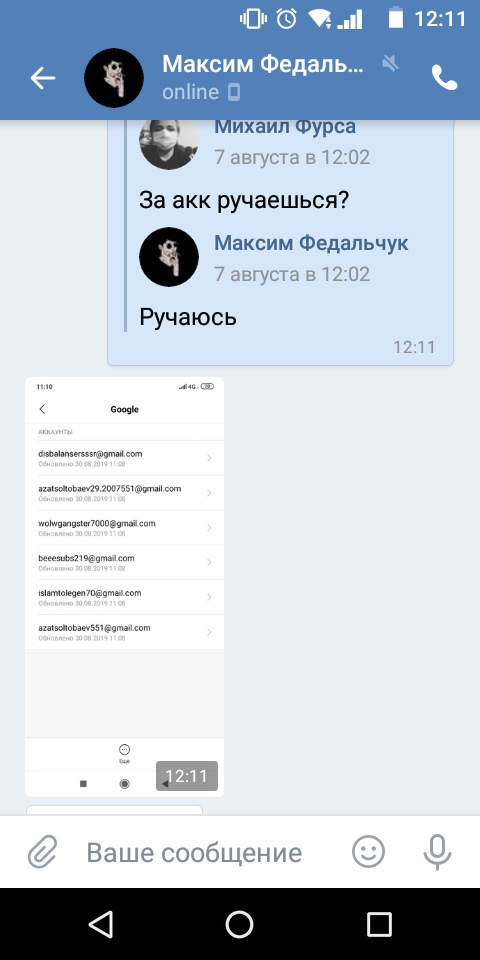
Task: Open Михаил Фурса's avatar in forwarded message
Action: click(169, 142)
